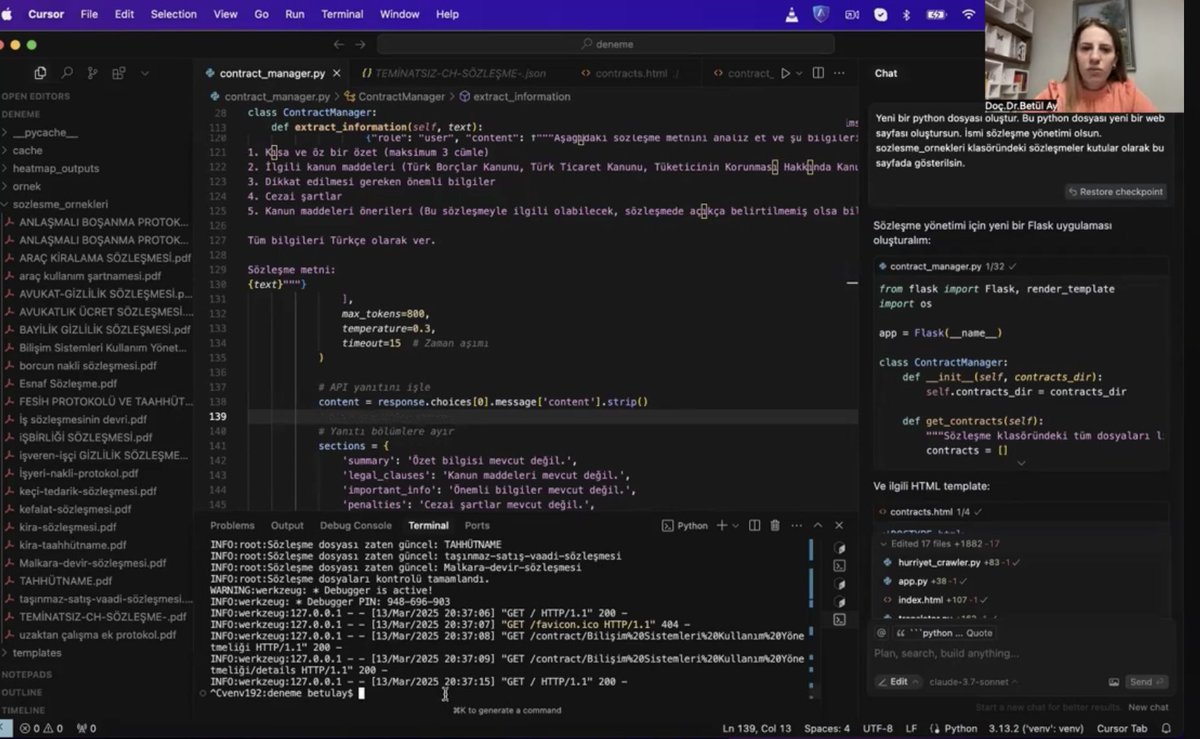Change language mode via Python in status bar
The height and width of the screenshot is (739, 1200).
pyautogui.click(x=960, y=728)
